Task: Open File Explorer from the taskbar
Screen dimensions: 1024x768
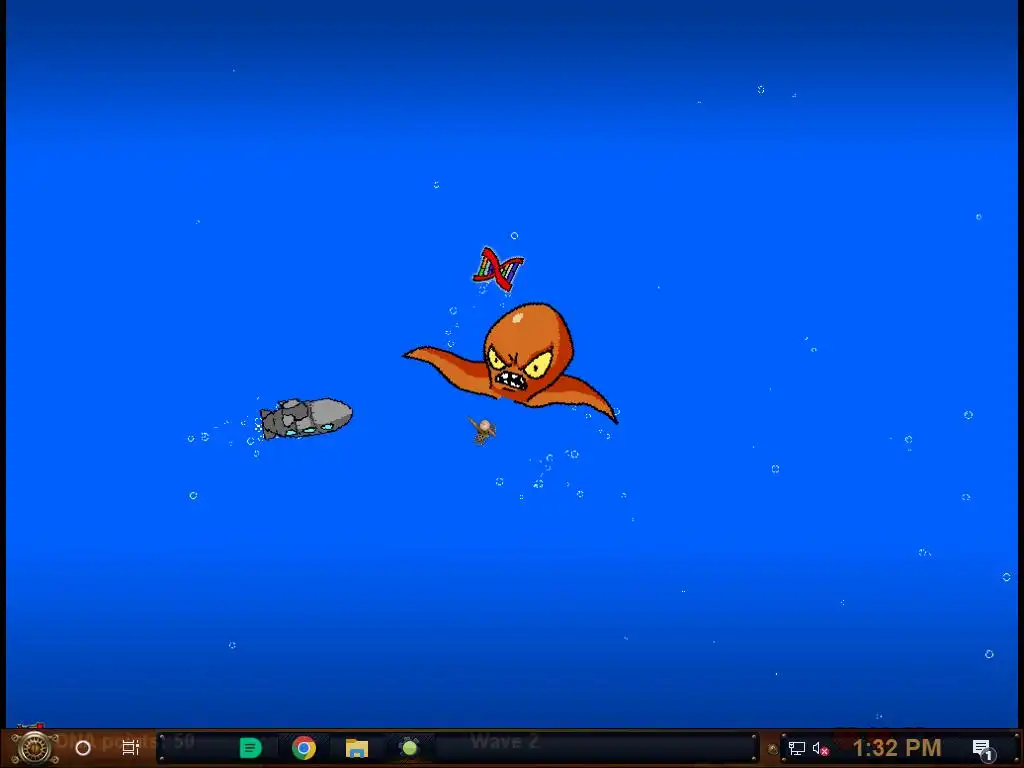Action: click(357, 748)
